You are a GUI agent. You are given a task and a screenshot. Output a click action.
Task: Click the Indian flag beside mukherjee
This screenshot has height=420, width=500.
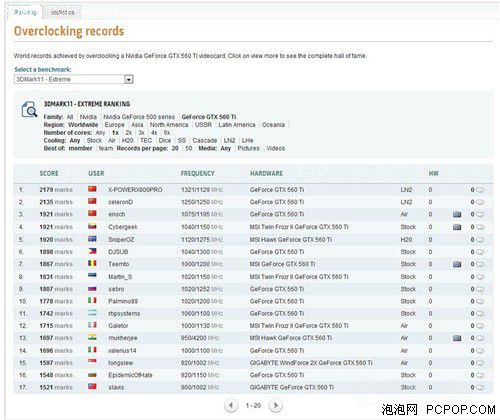coord(92,337)
